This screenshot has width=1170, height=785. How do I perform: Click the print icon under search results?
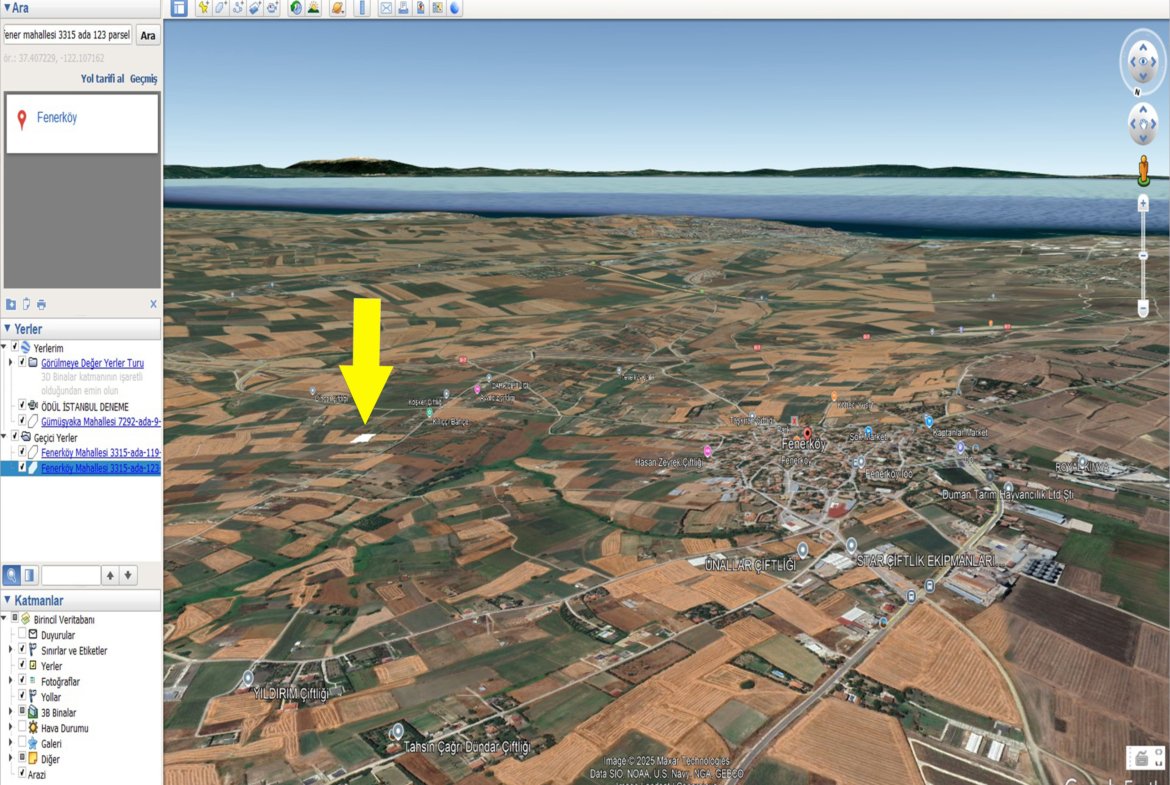pyautogui.click(x=41, y=304)
